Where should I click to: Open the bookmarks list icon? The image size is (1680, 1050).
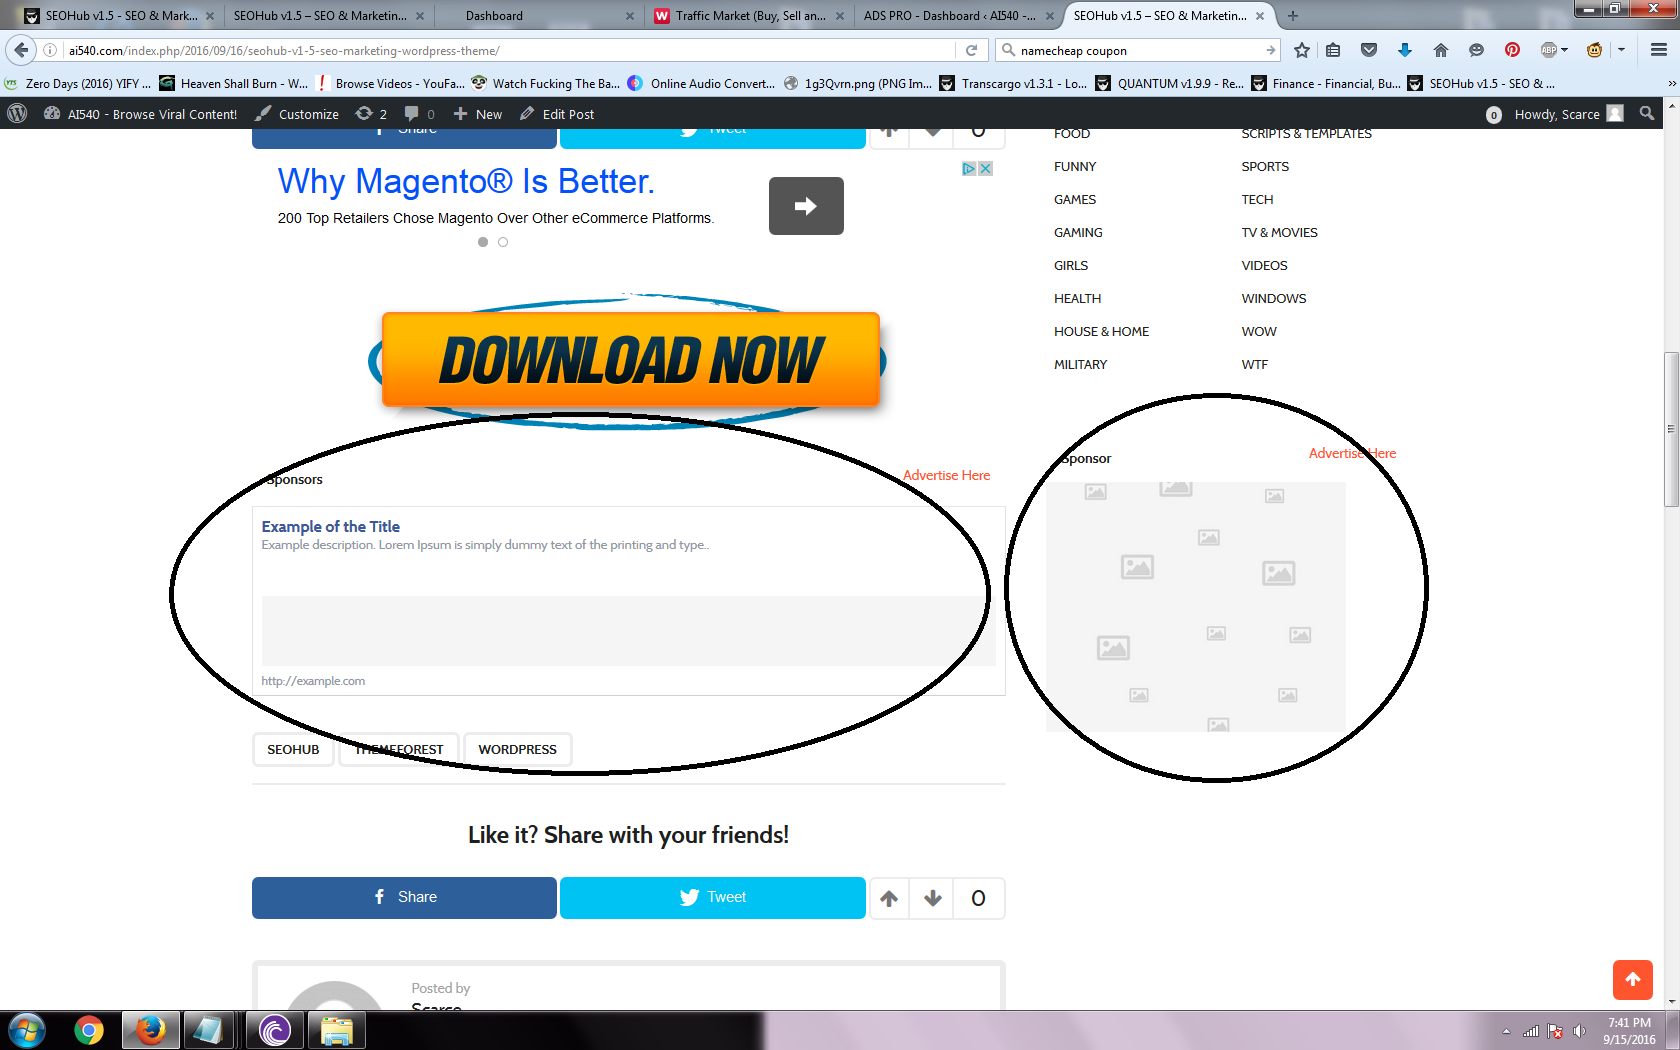[x=1333, y=50]
